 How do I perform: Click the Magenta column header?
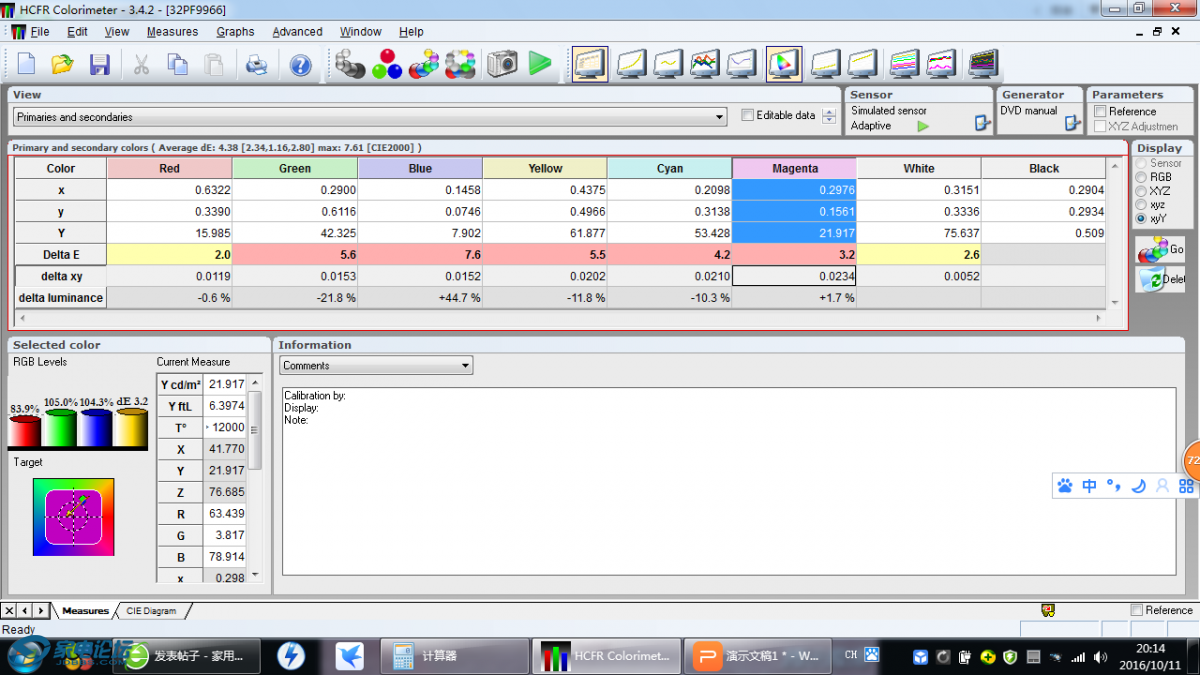click(794, 168)
